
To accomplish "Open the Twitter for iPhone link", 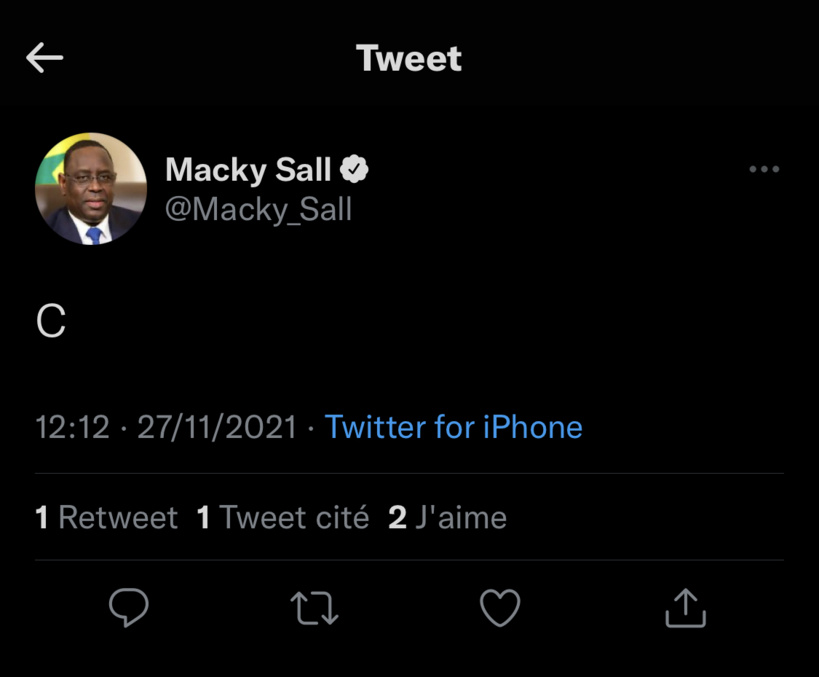I will [452, 427].
